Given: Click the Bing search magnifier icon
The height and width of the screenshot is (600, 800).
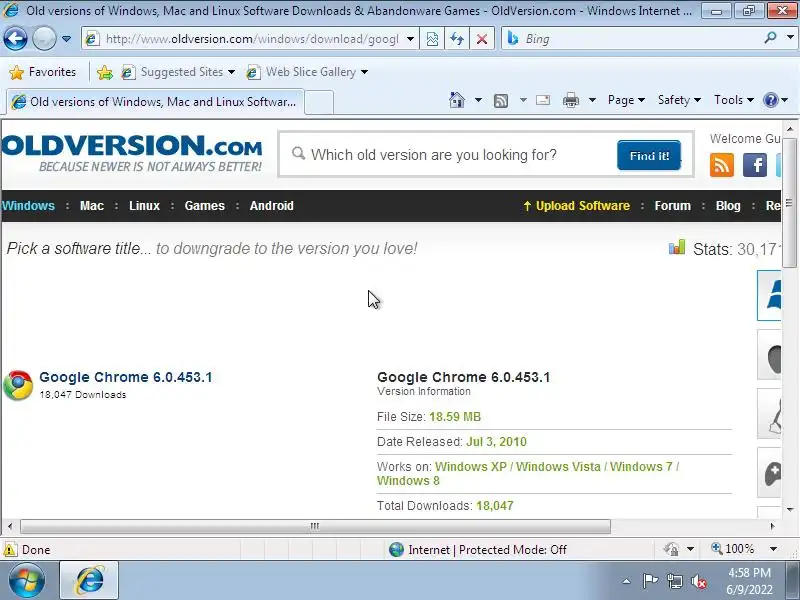Looking at the screenshot, I should [770, 38].
